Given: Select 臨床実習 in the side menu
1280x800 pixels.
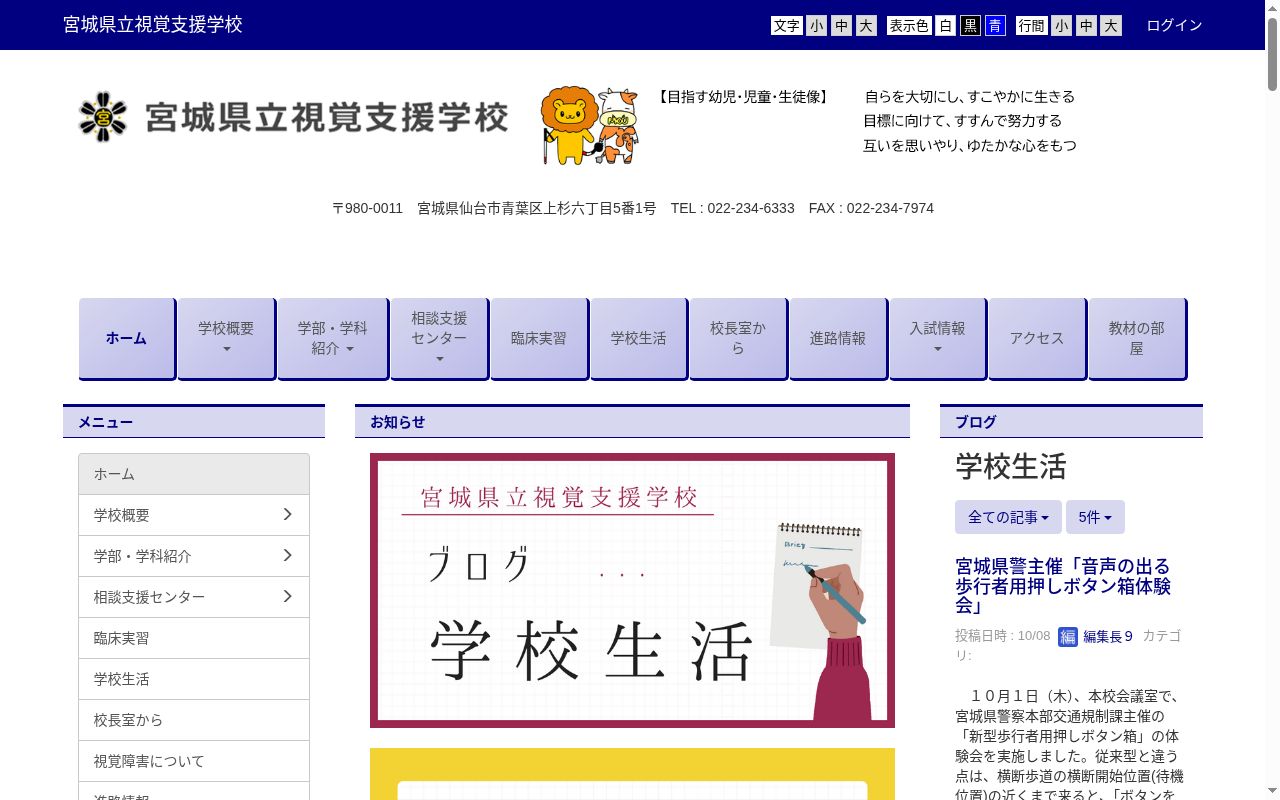Looking at the screenshot, I should 194,638.
